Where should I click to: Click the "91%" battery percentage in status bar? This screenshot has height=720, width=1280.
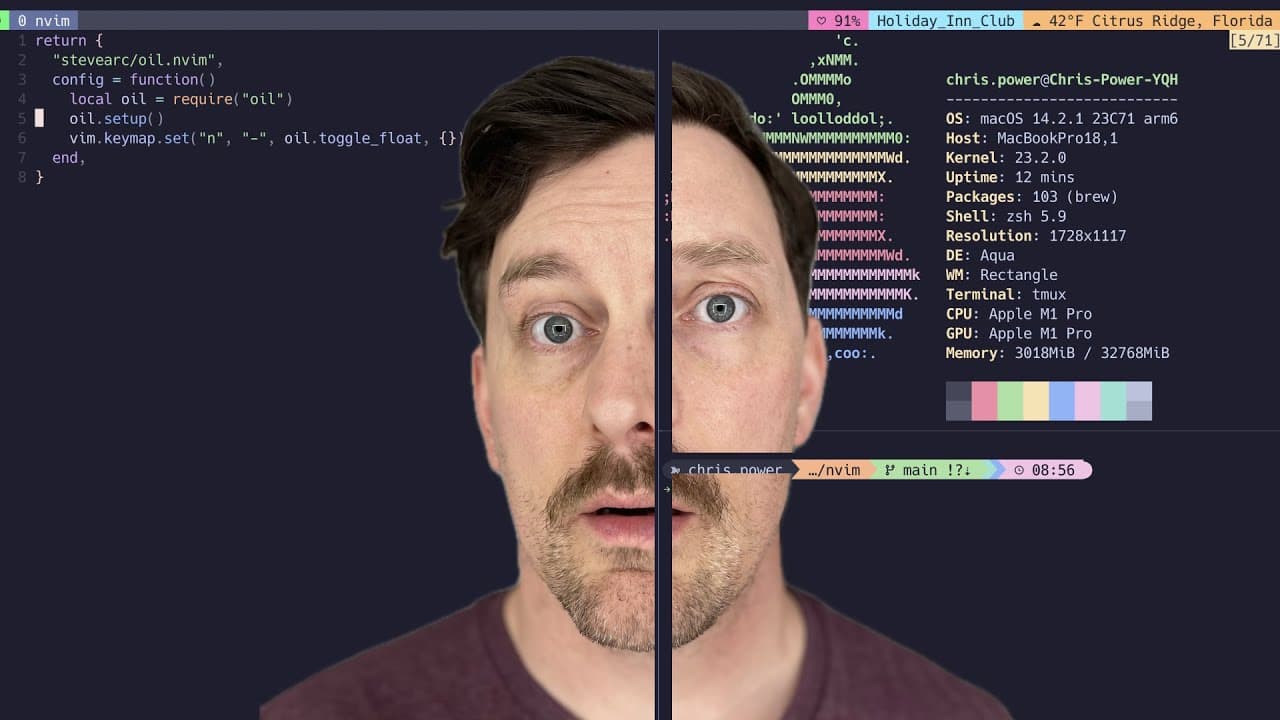pos(847,21)
